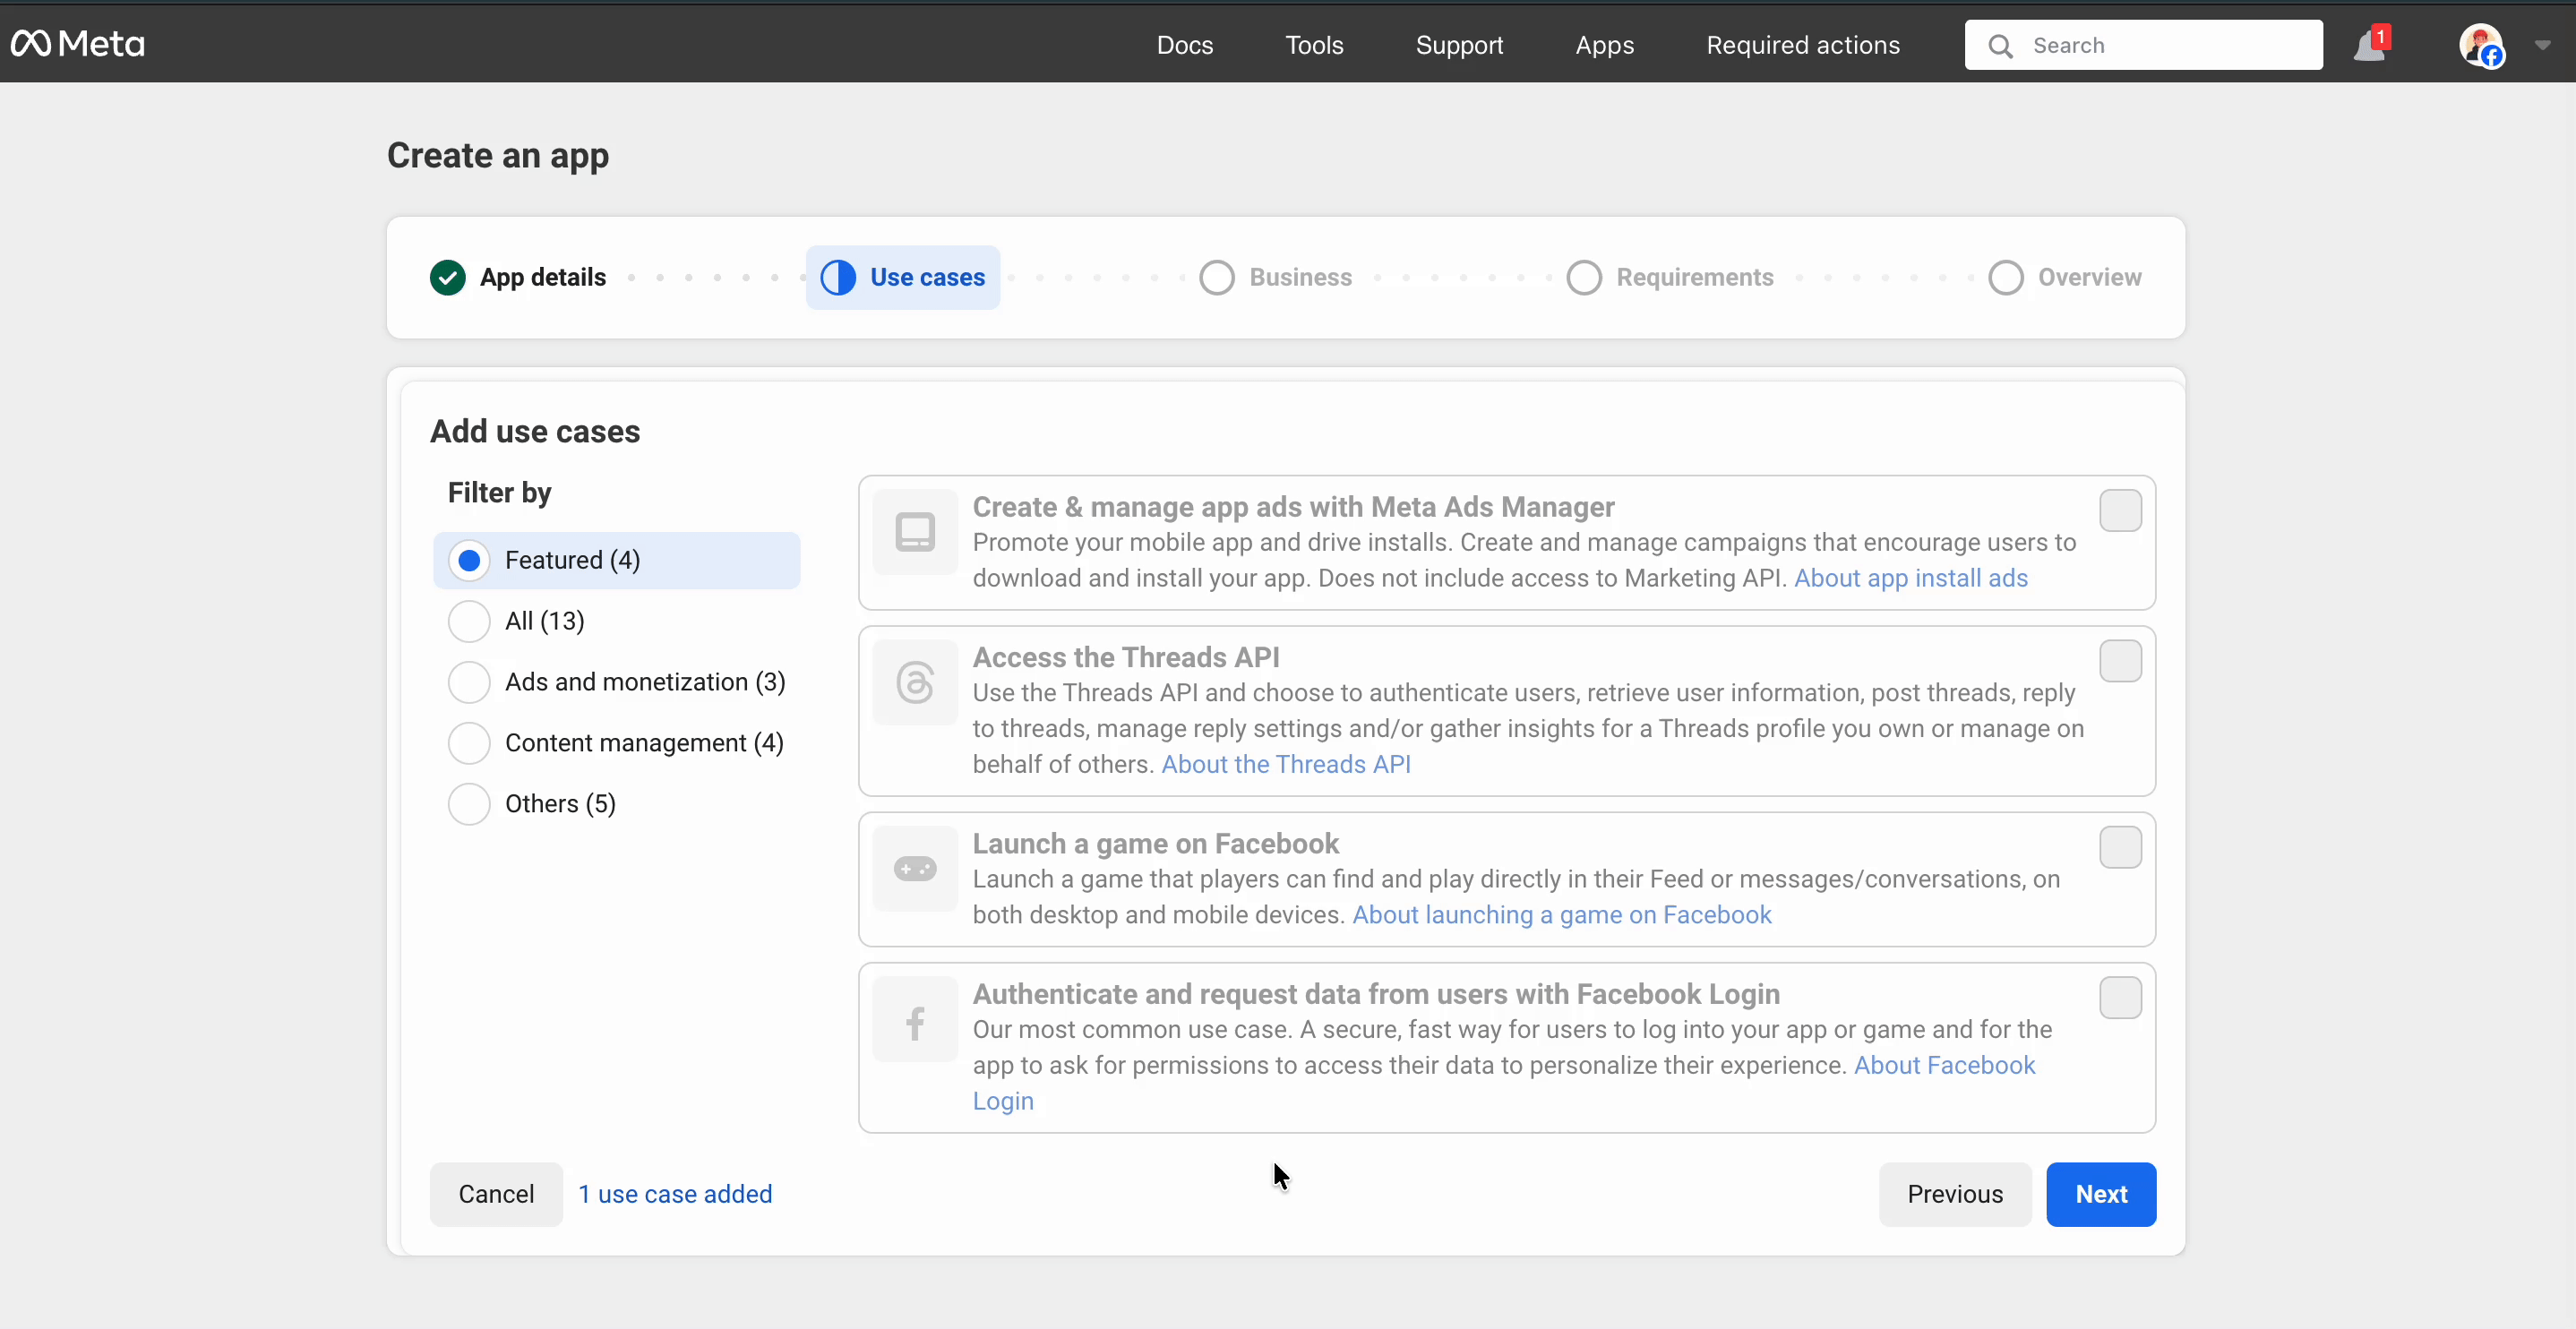
Task: Open the Docs menu
Action: pos(1184,45)
